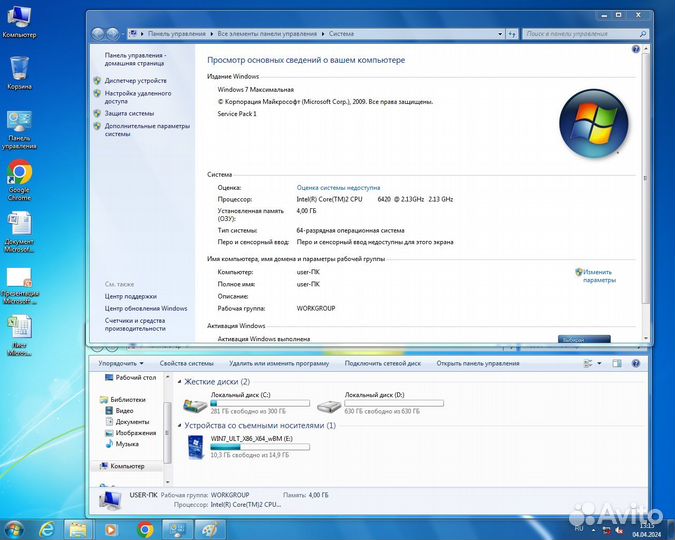Viewport: 675px width, 540px height.
Task: Expand Все элементы панели управления breadcrumb arrow
Action: 323,34
